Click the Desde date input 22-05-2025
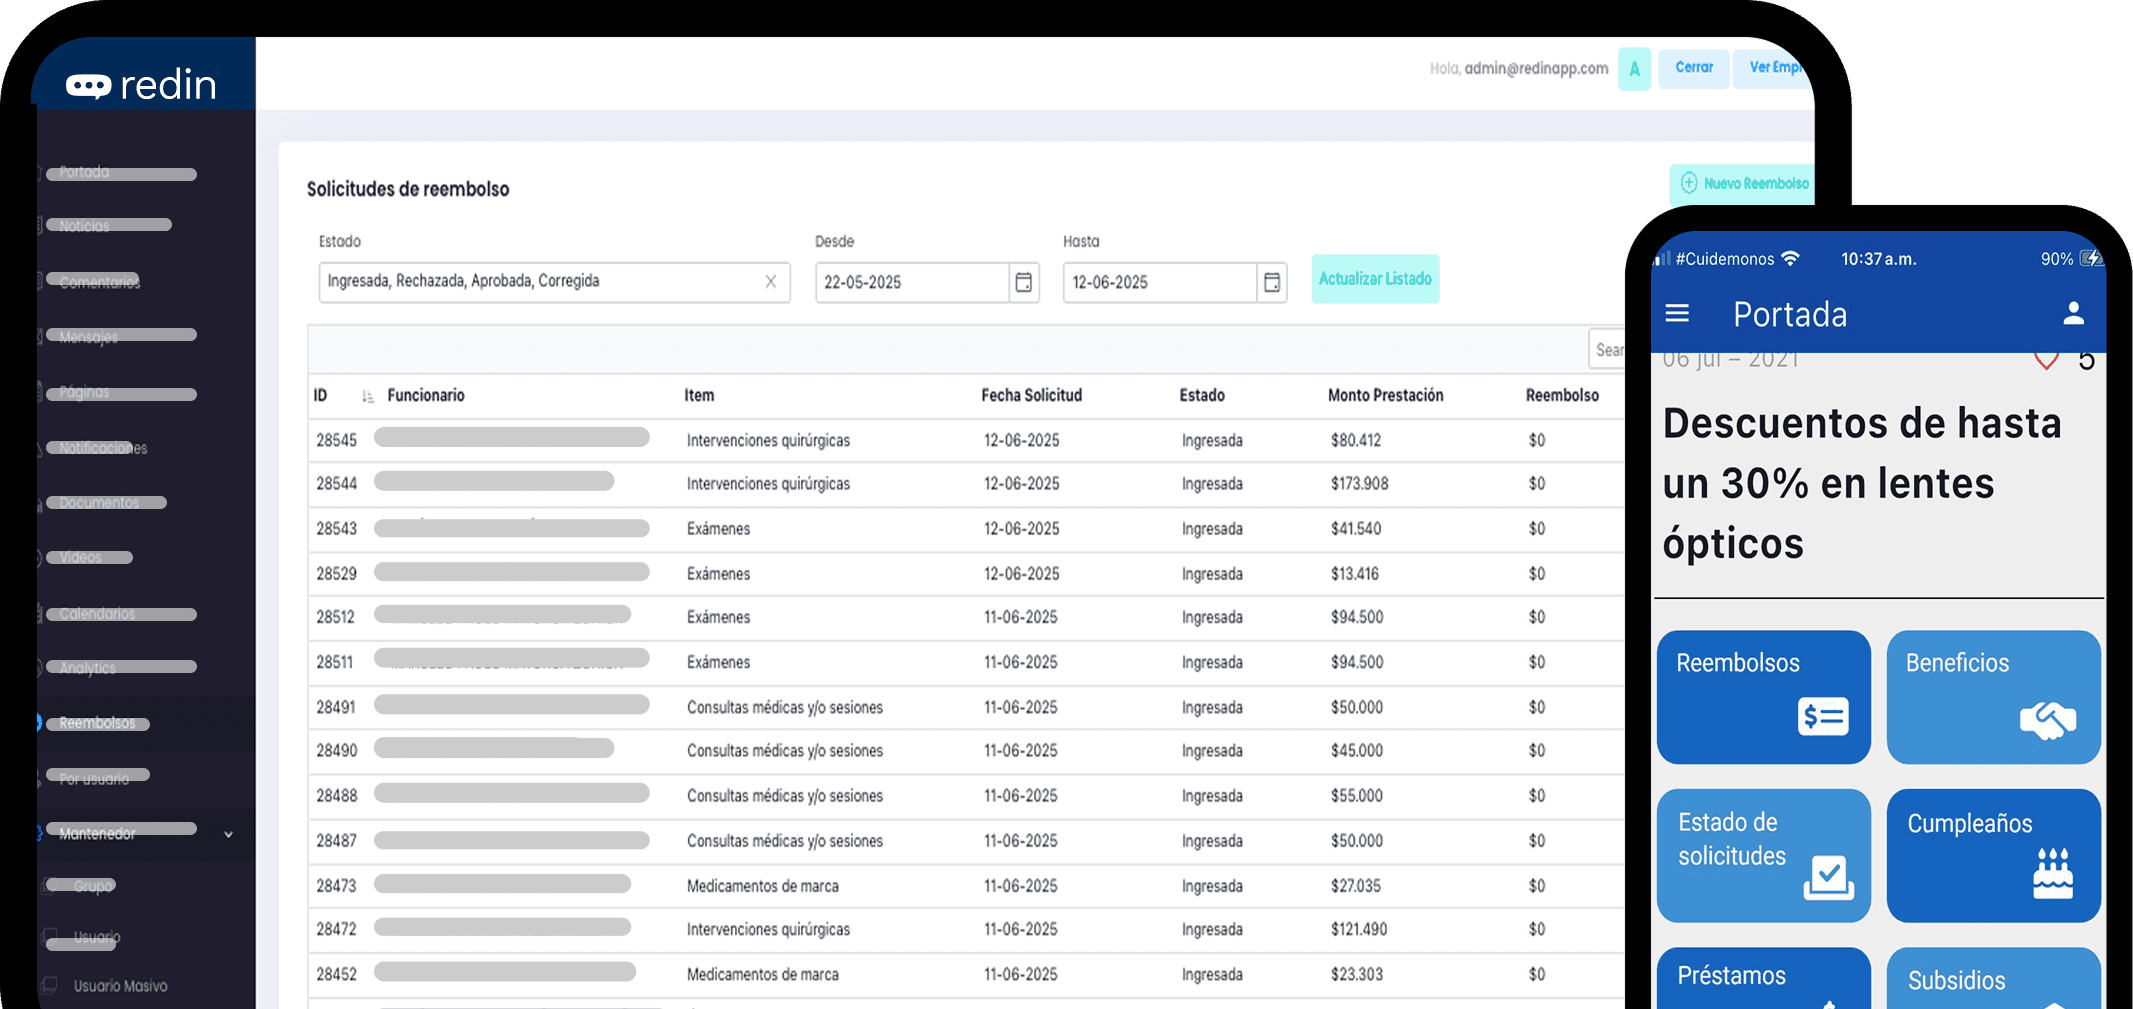The height and width of the screenshot is (1009, 2133). tap(912, 282)
